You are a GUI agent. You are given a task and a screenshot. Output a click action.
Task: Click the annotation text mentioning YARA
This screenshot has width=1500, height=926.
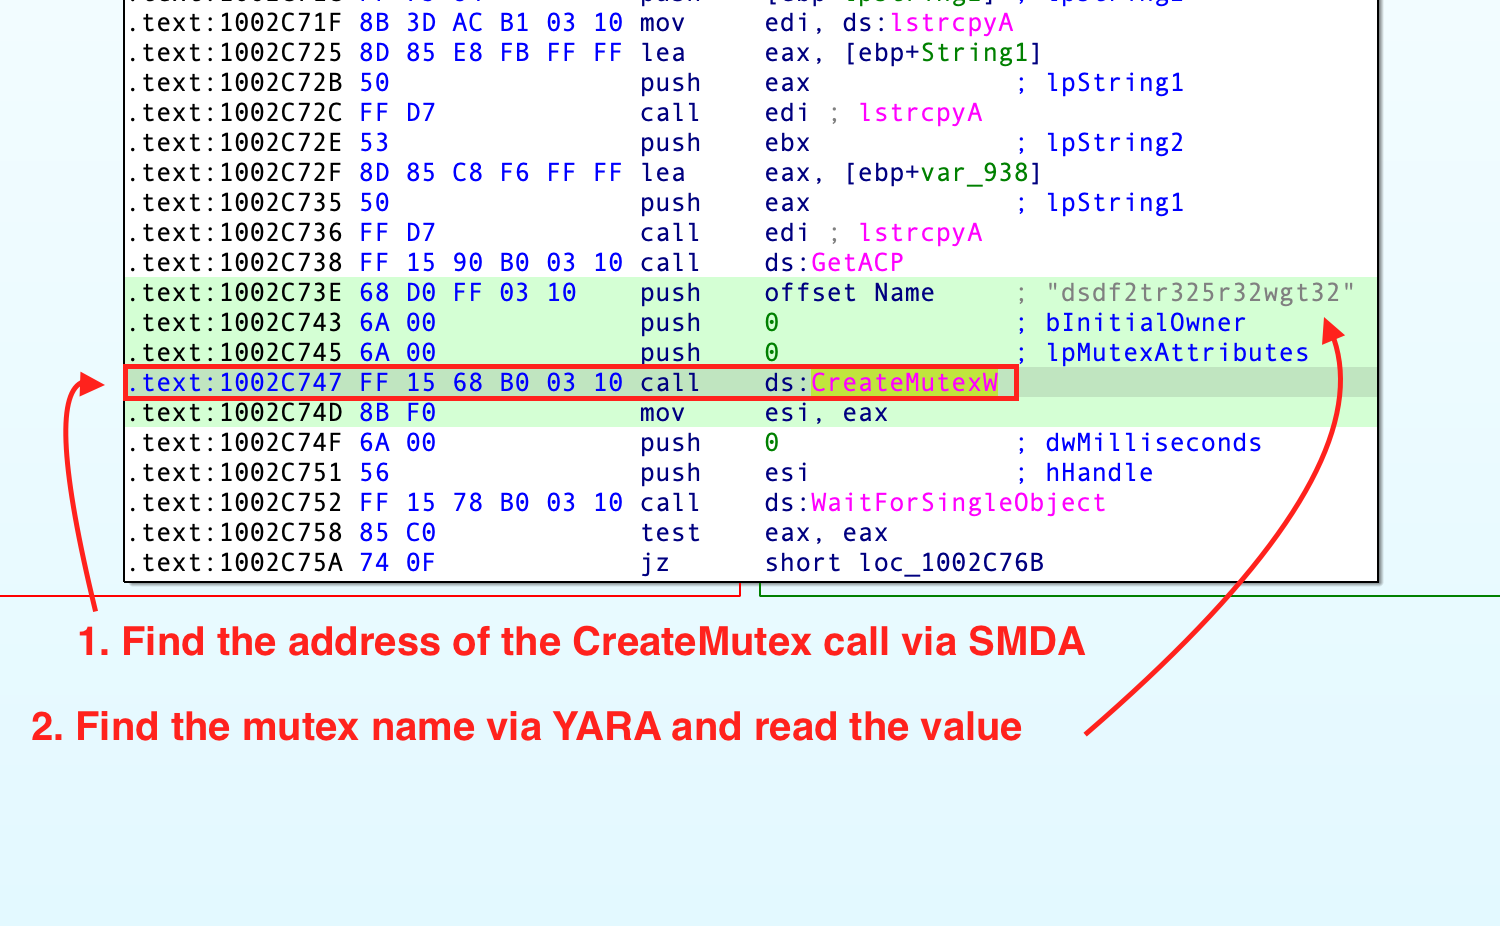click(527, 727)
